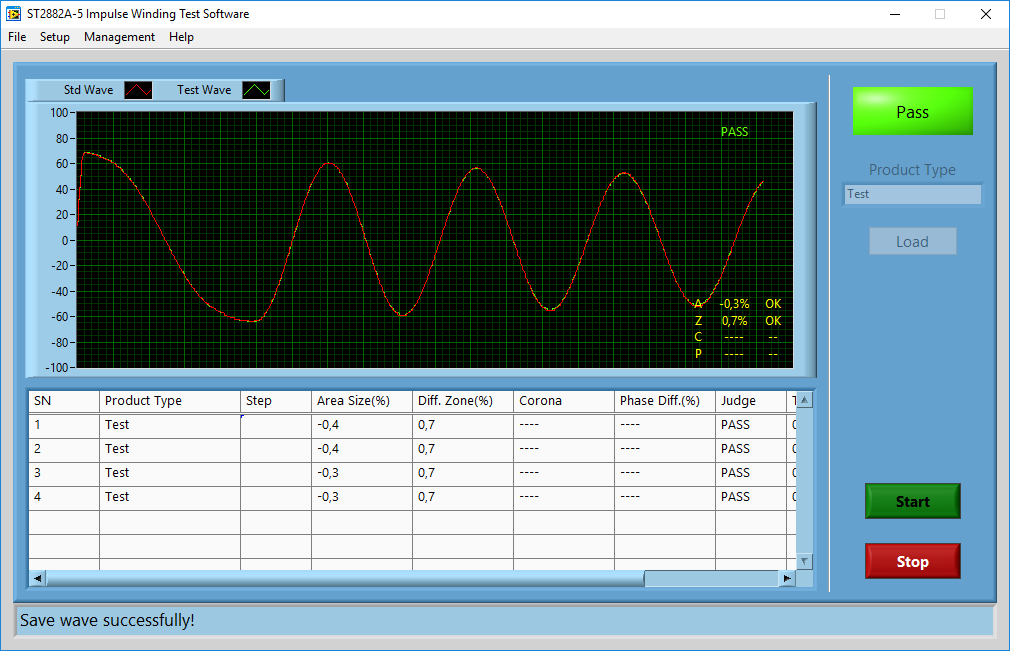Viewport: 1010px width, 651px height.
Task: Open the Help menu
Action: [x=181, y=37]
